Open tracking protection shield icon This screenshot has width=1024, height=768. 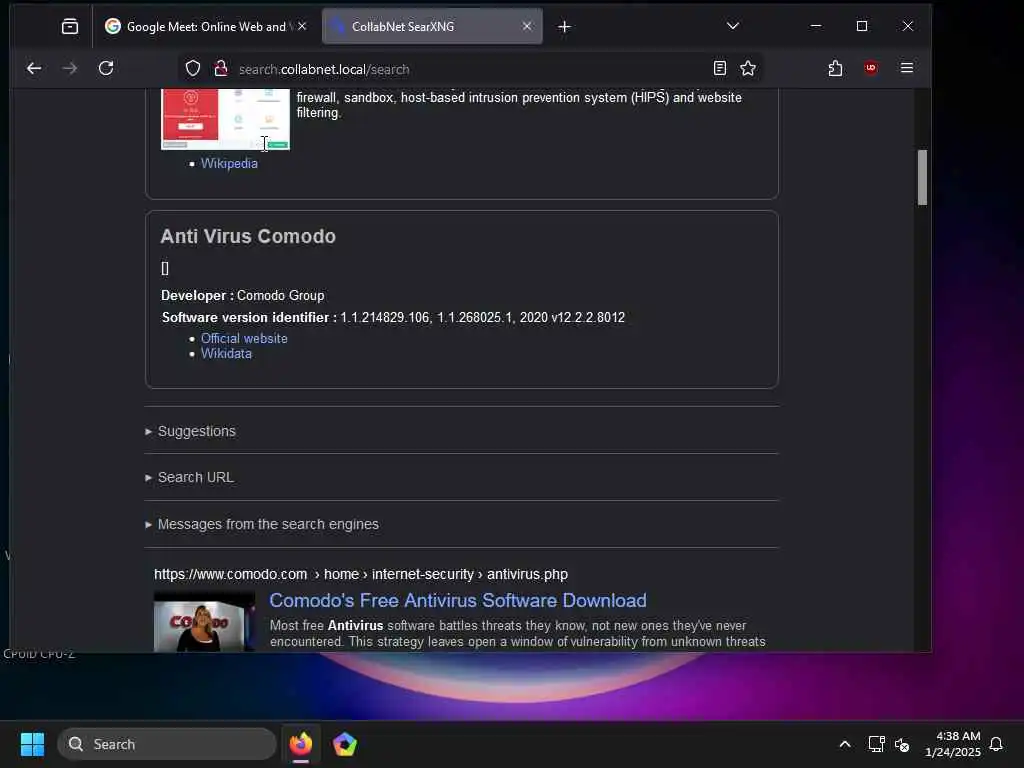pos(193,69)
